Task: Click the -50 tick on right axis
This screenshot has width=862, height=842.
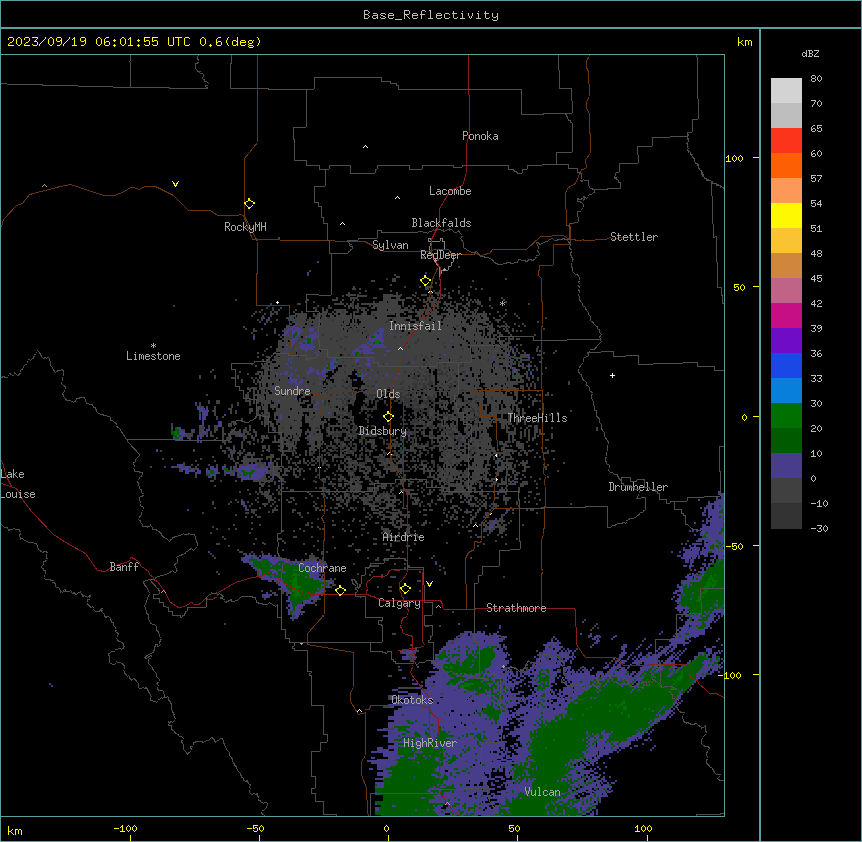Action: click(734, 546)
